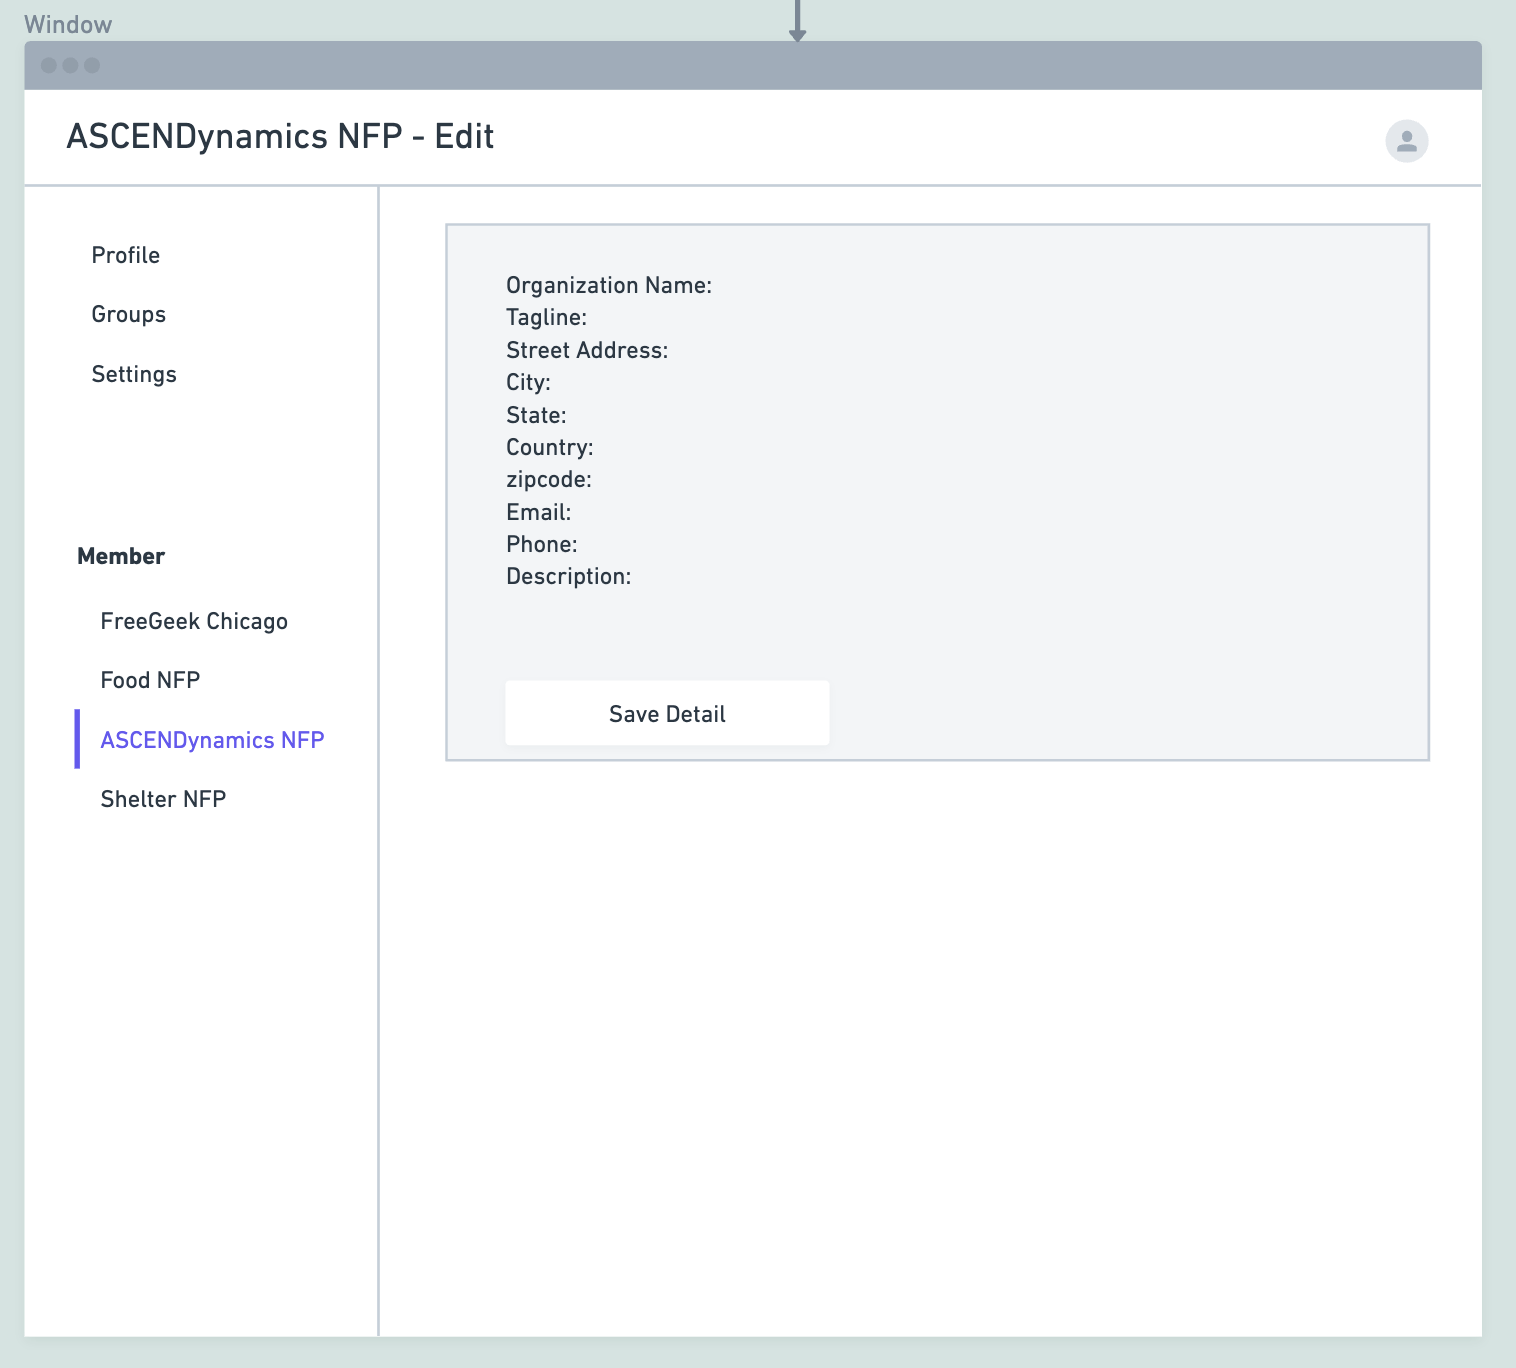Click the Member section heading
Viewport: 1516px width, 1368px height.
click(x=121, y=556)
